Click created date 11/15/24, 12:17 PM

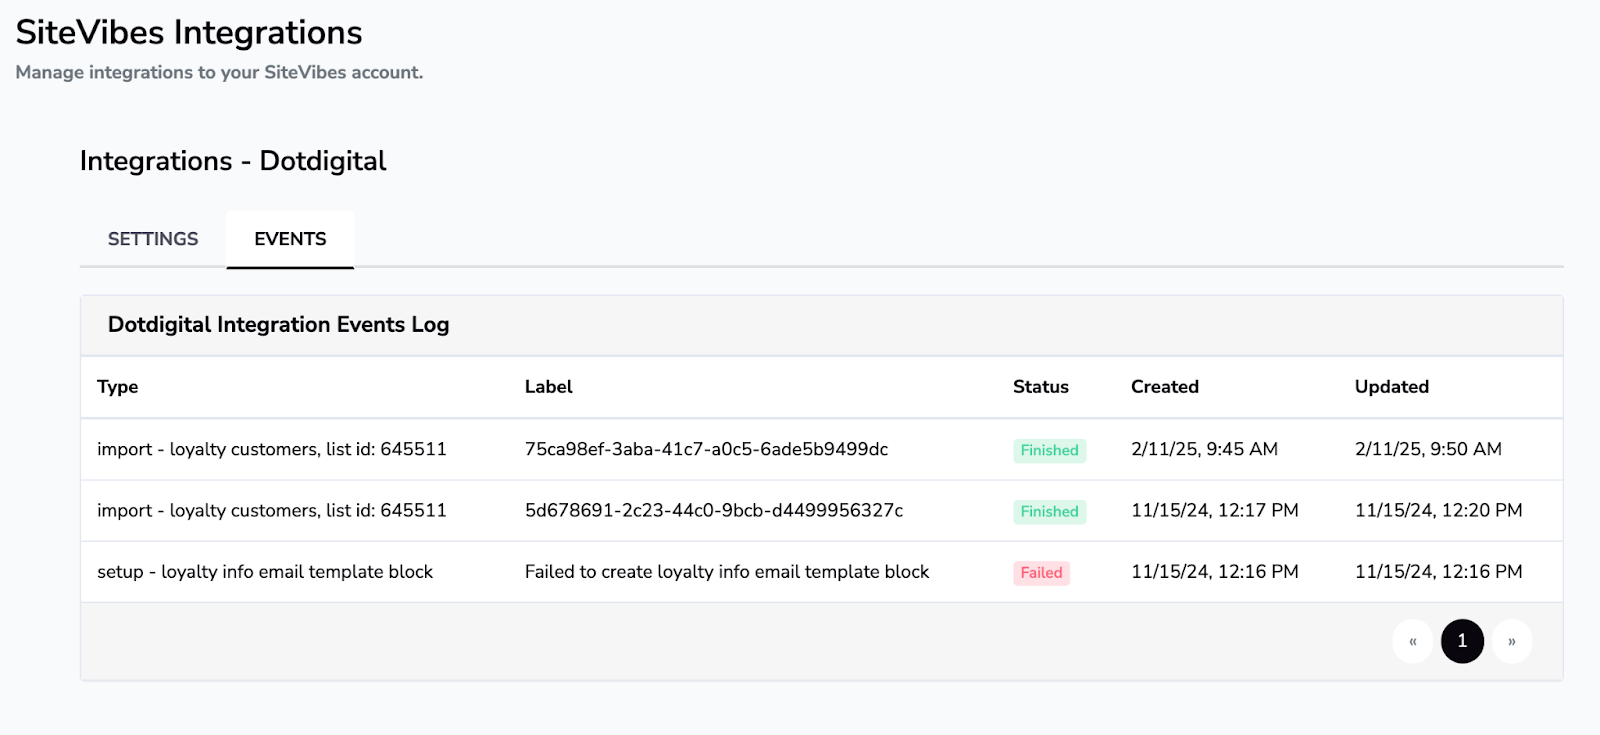point(1215,510)
